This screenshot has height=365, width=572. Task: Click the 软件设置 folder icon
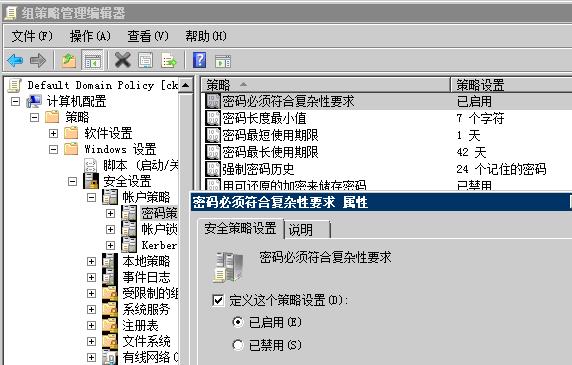point(71,133)
